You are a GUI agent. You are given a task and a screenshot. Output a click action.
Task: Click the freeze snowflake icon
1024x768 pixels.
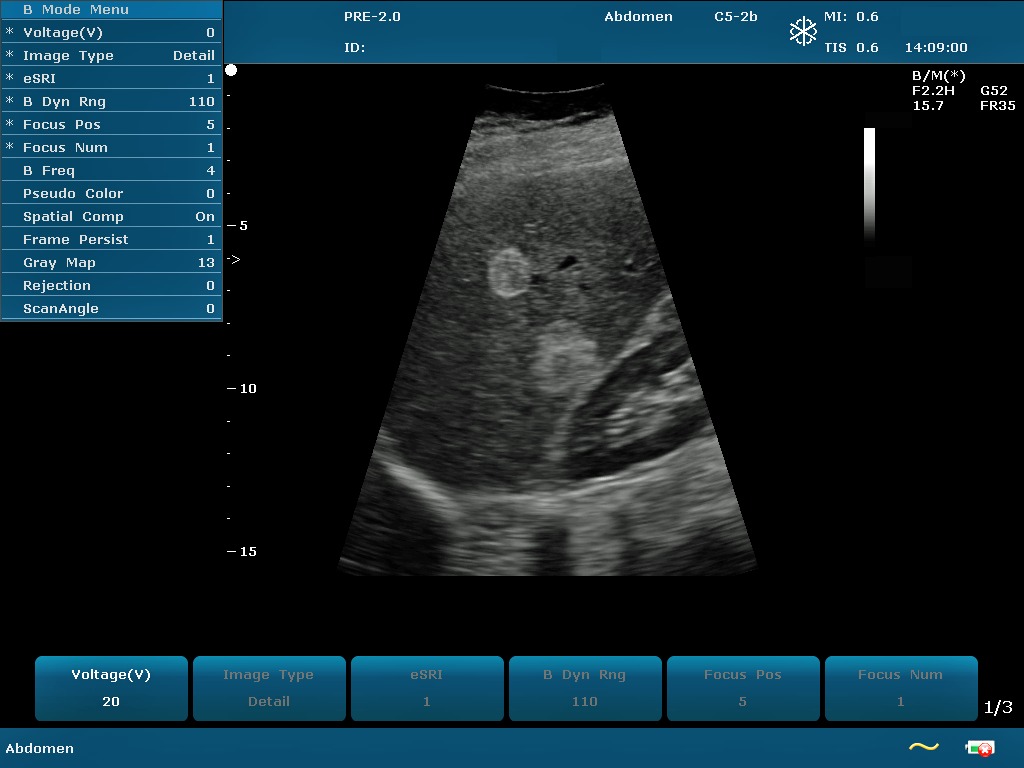point(803,31)
